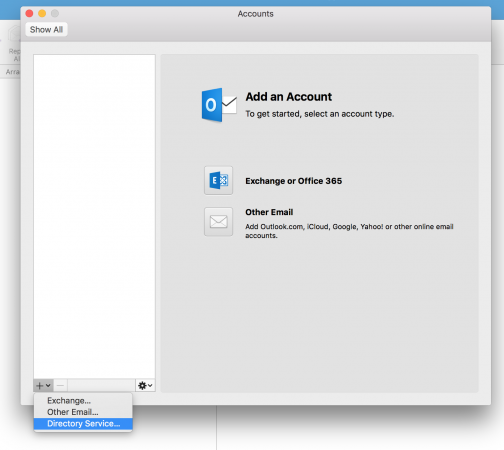Screen dimensions: 504x450
Task: Click the Outlook logo icon
Action: point(219,105)
